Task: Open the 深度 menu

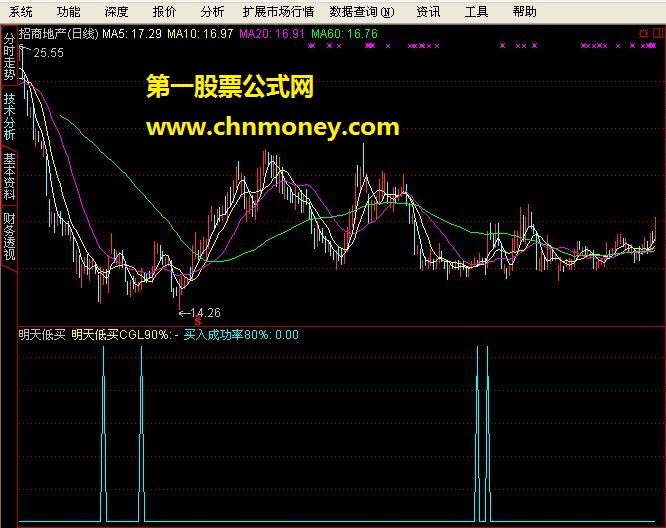Action: (x=116, y=12)
